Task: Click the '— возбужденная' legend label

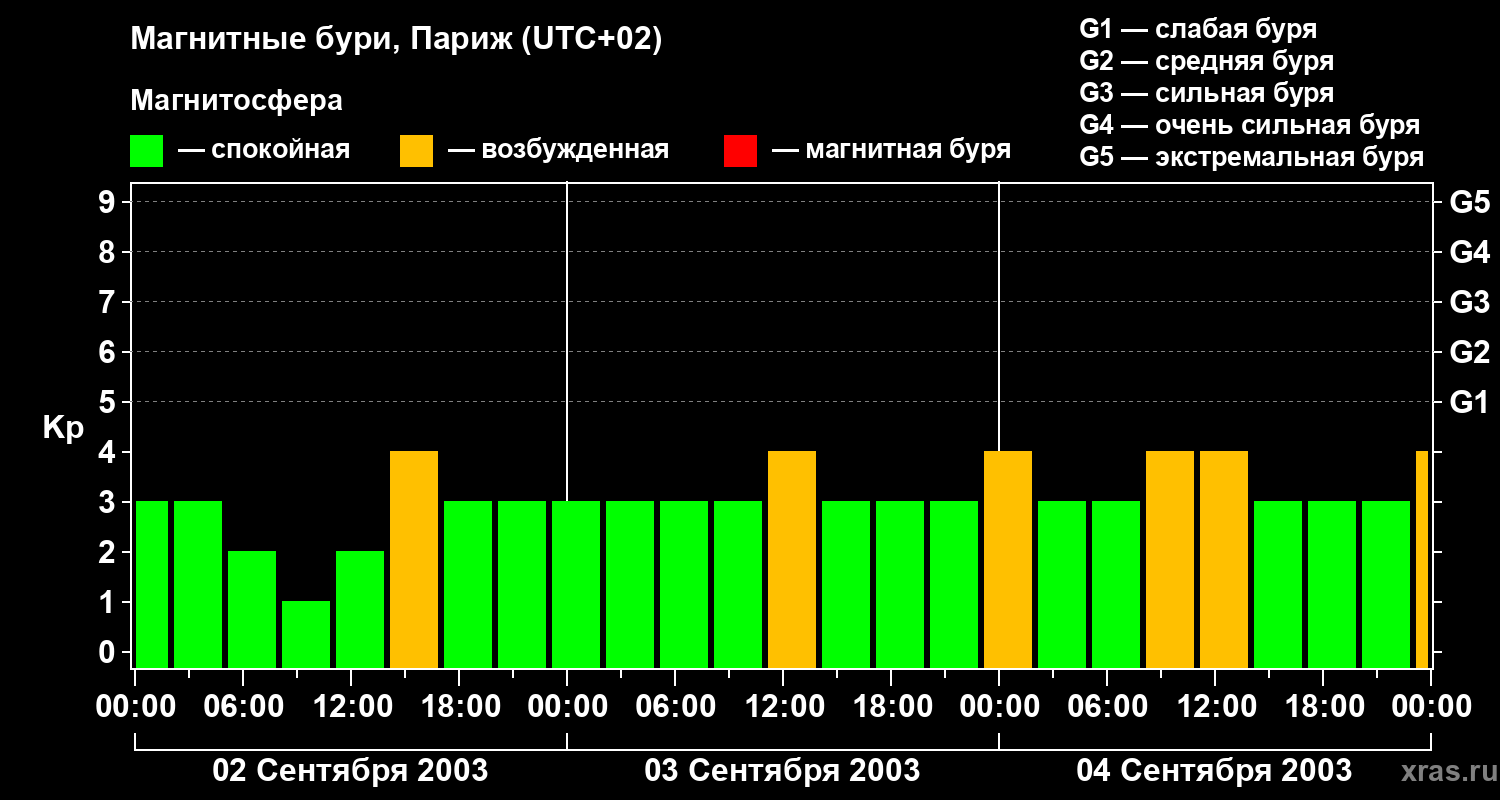Action: [558, 150]
